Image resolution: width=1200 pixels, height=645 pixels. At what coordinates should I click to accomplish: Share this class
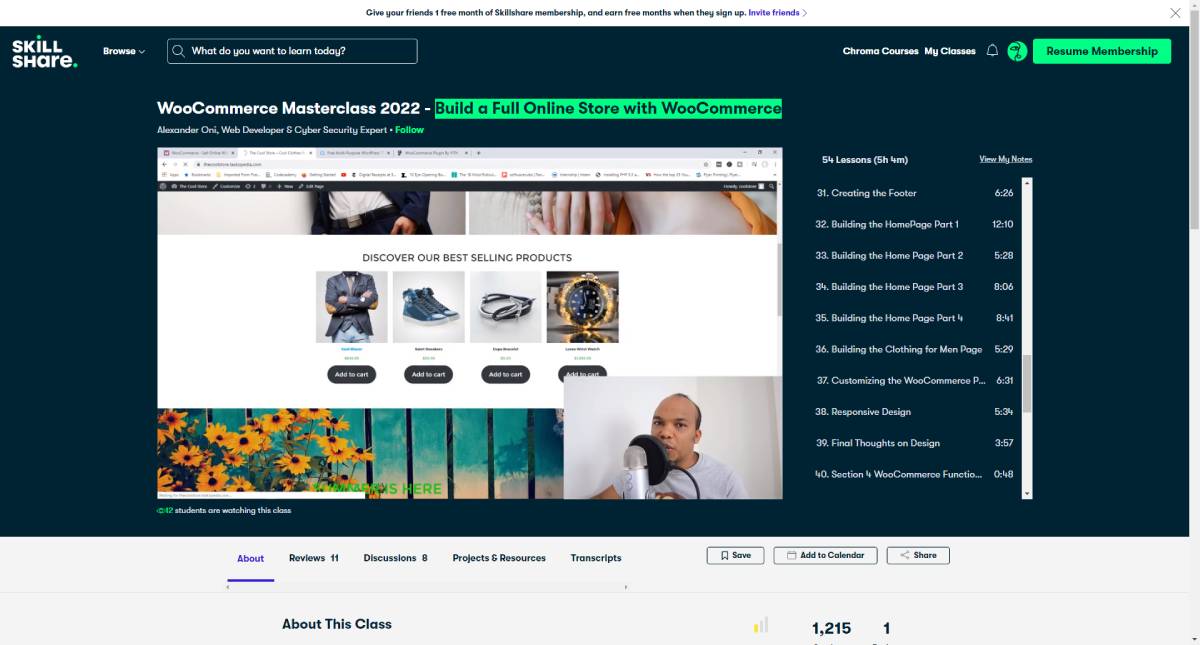[918, 555]
